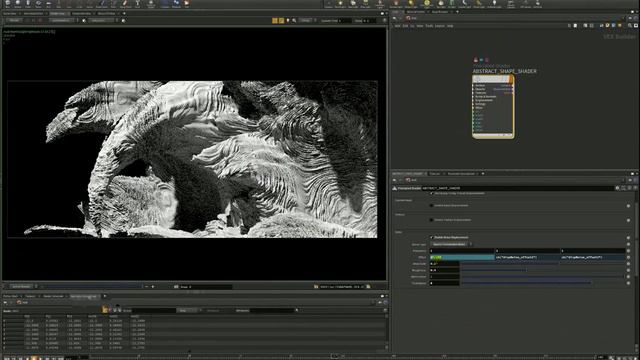This screenshot has height=360, width=640.
Task: Click the Attributes filter field
Action: 272,310
